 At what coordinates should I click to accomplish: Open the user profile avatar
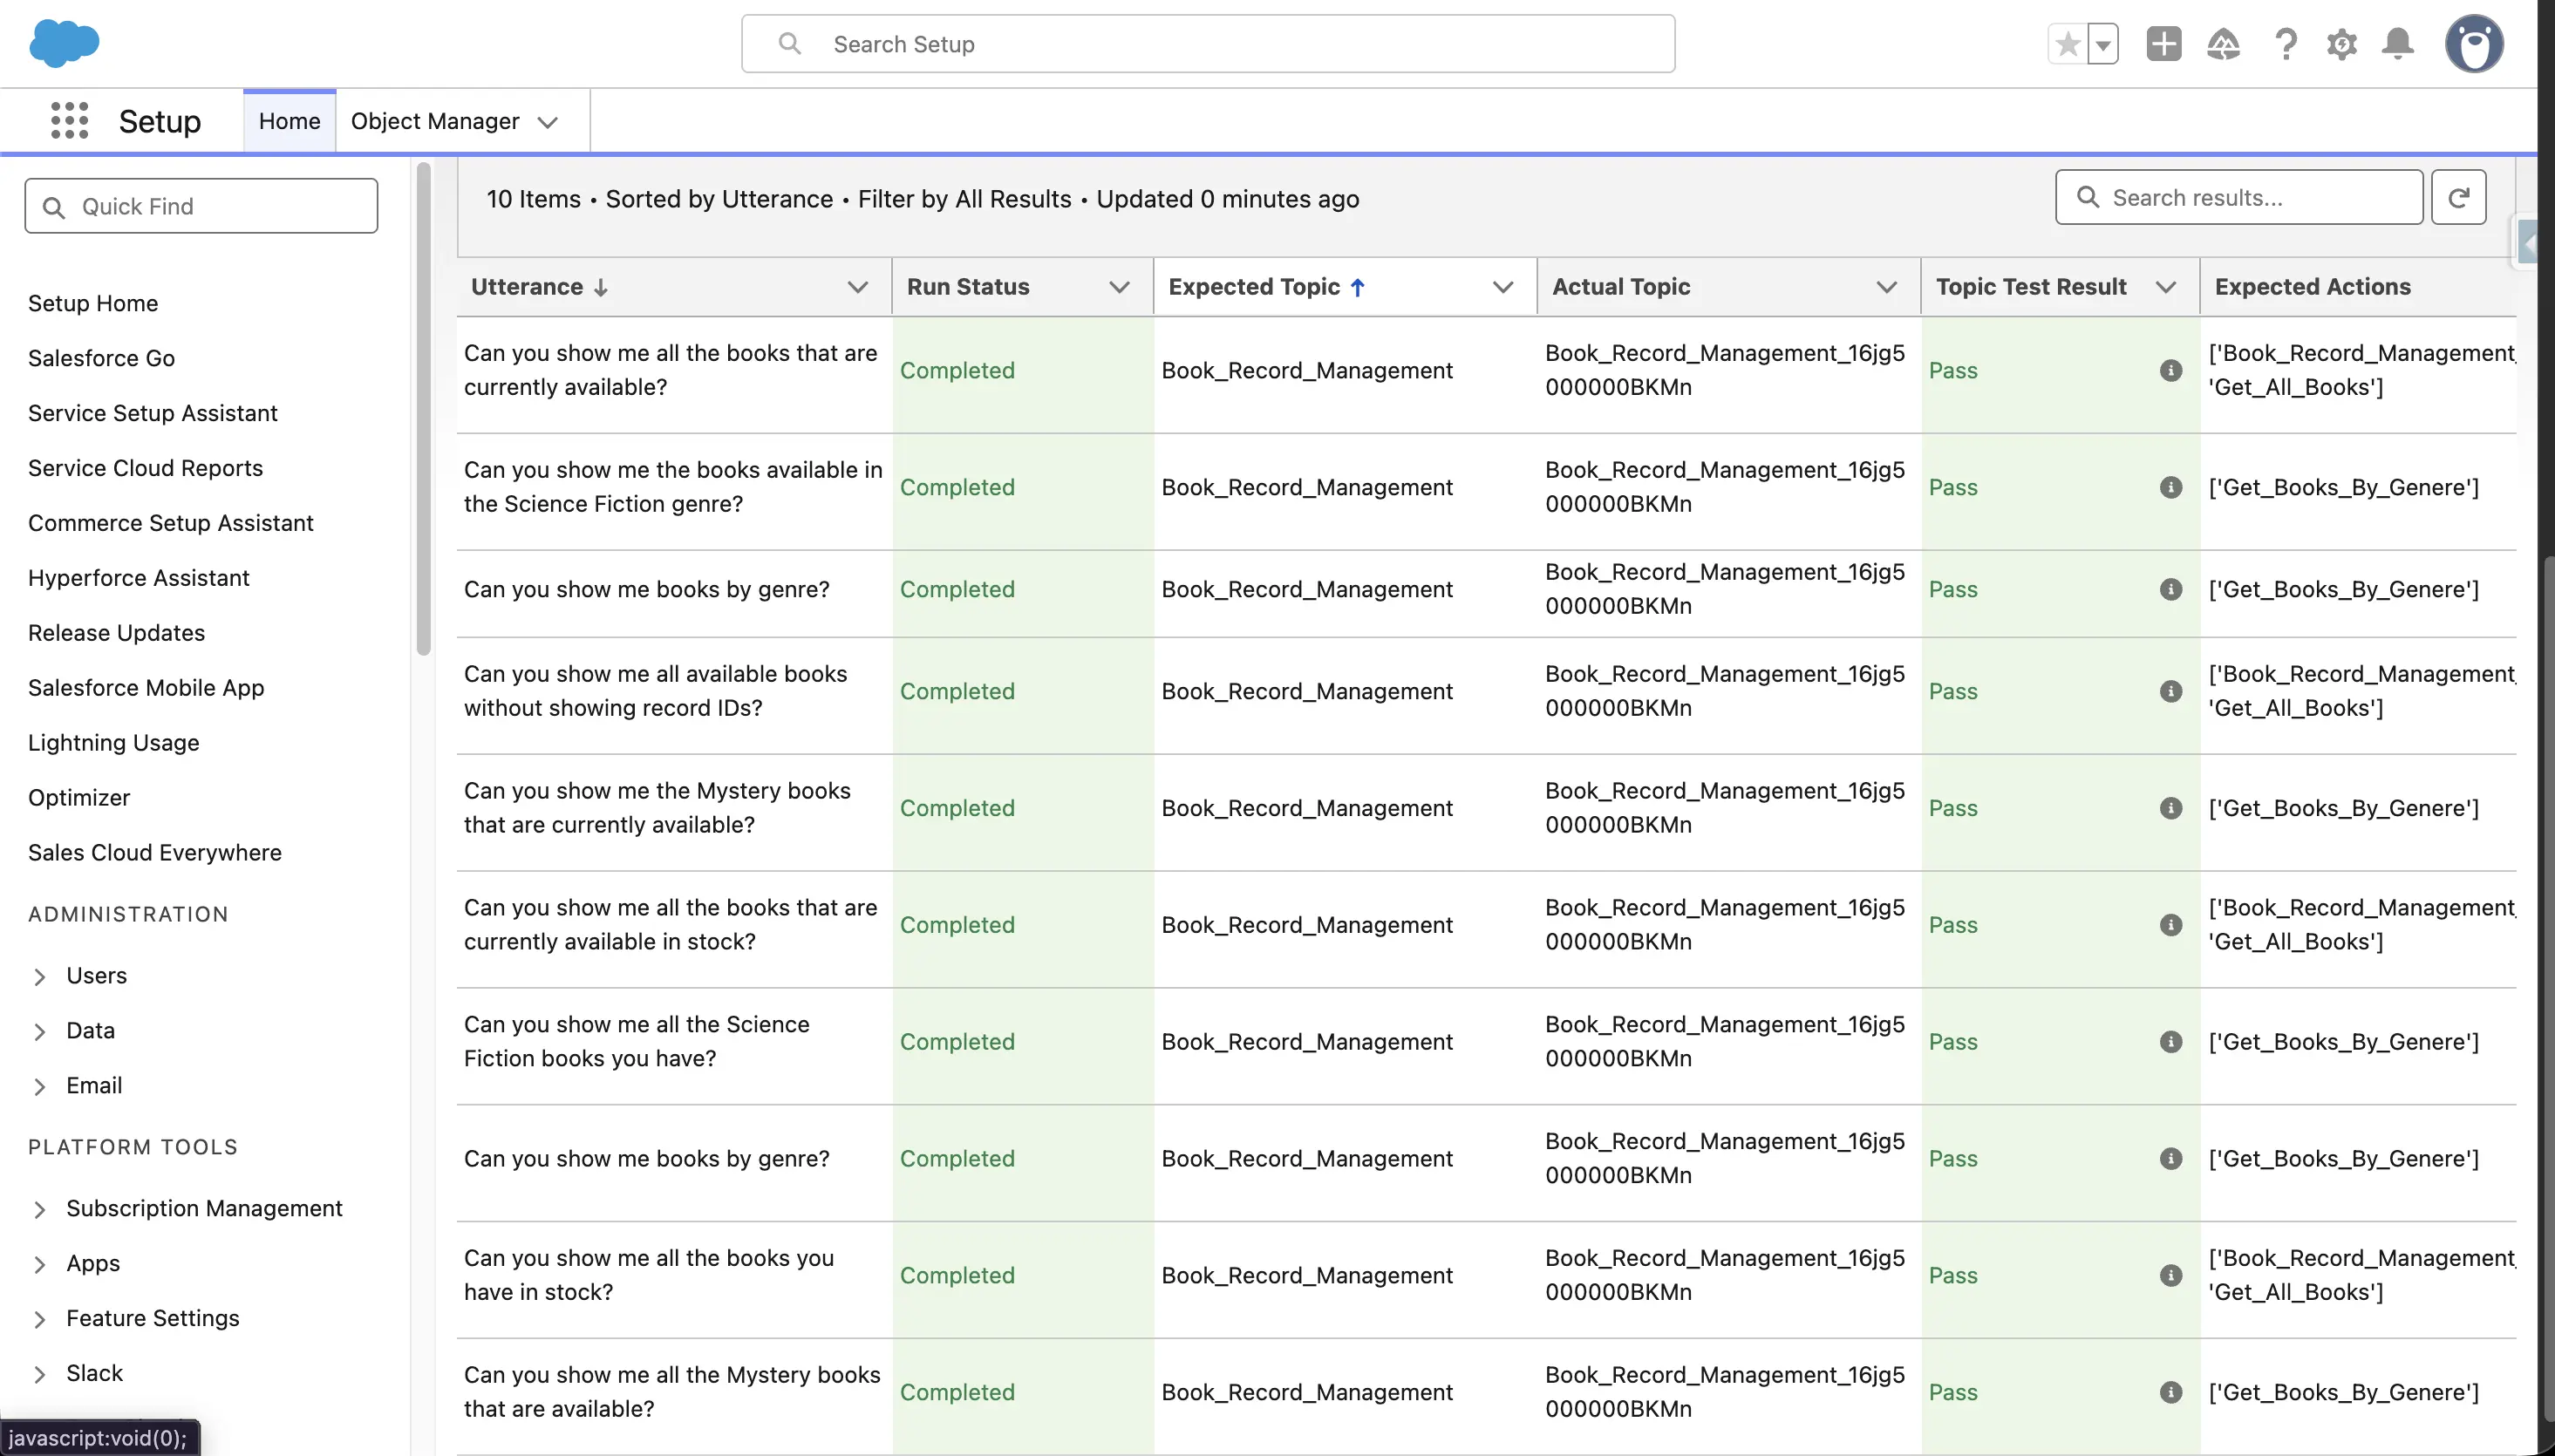2473,44
